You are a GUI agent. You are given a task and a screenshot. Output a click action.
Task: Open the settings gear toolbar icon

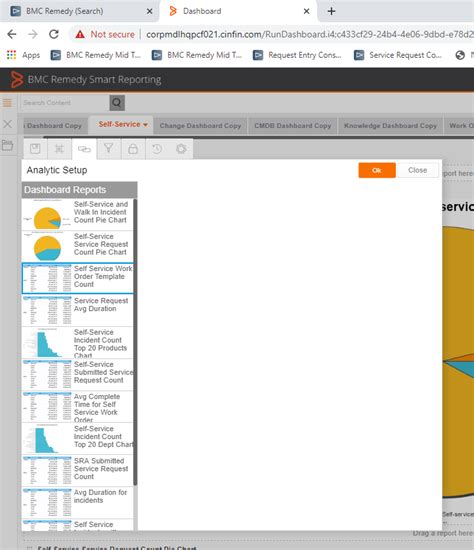point(181,149)
